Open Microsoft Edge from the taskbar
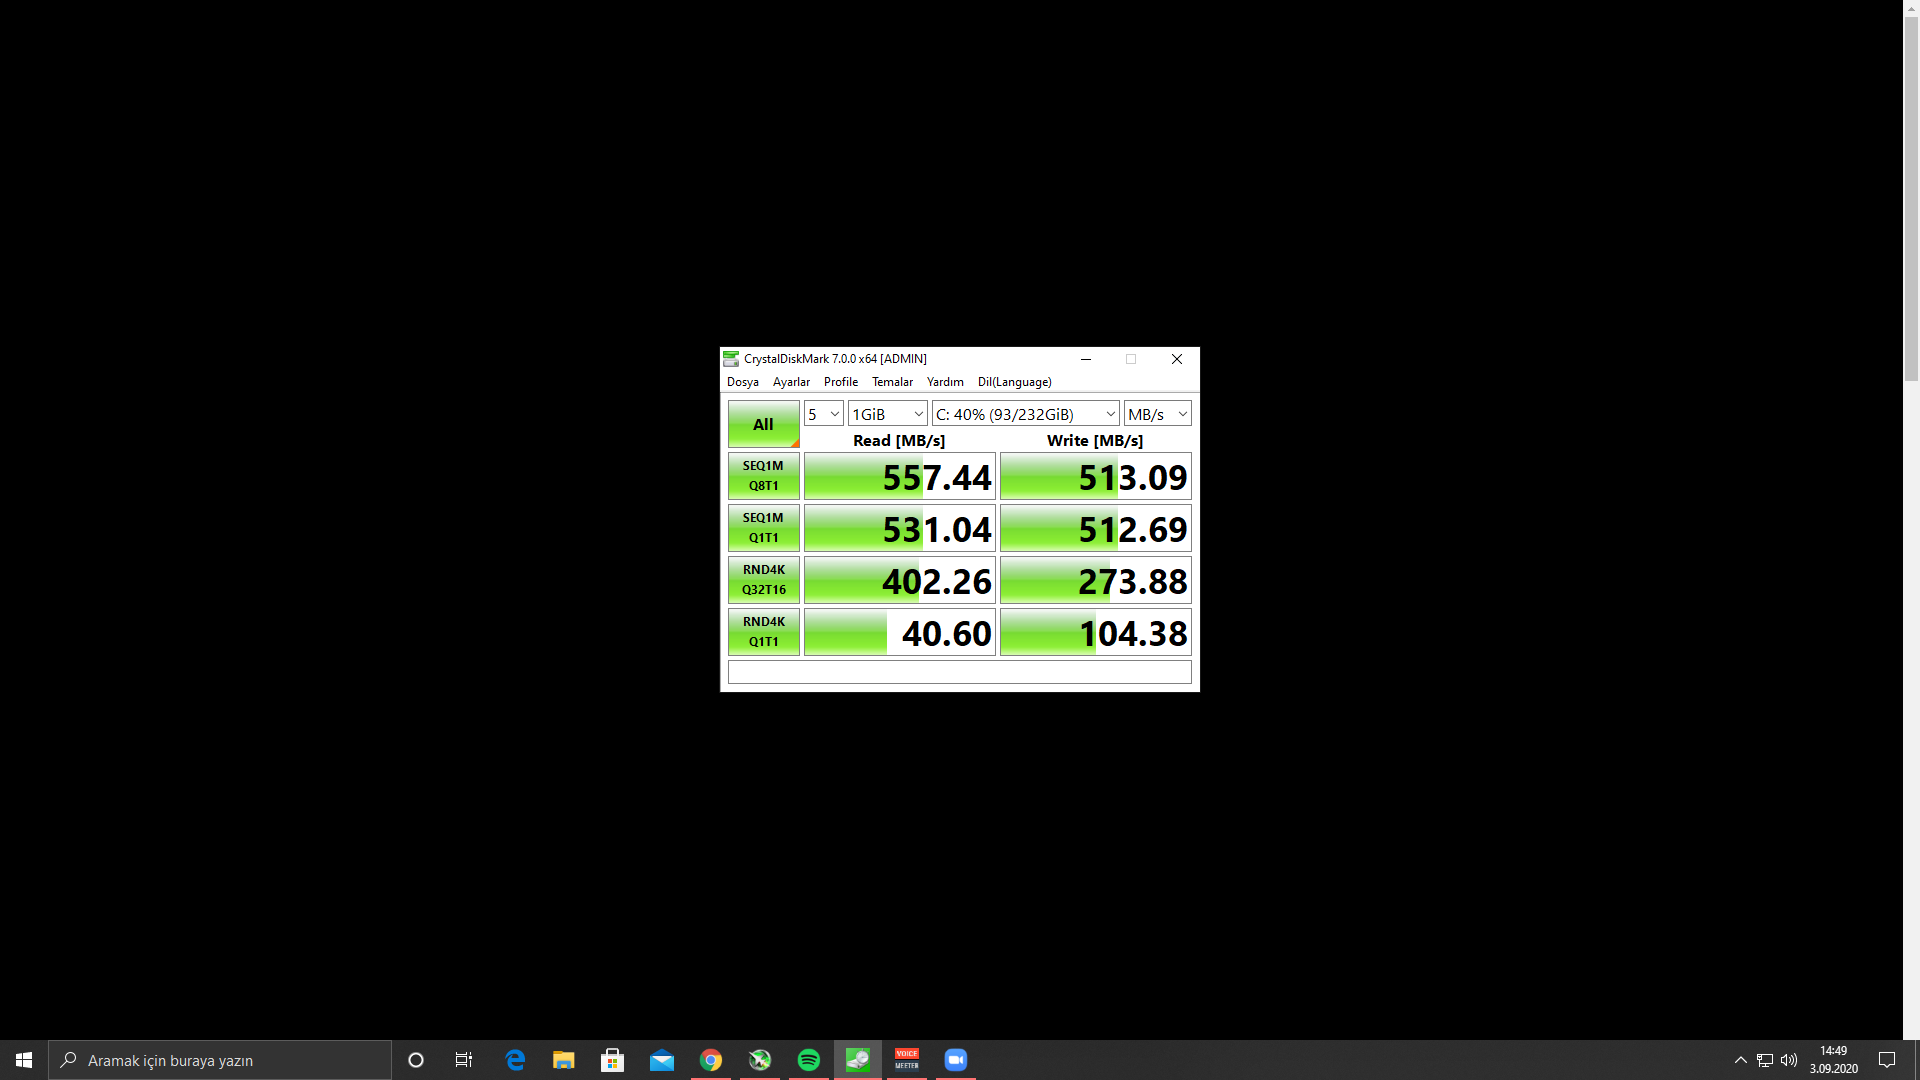The height and width of the screenshot is (1080, 1920). (x=515, y=1060)
